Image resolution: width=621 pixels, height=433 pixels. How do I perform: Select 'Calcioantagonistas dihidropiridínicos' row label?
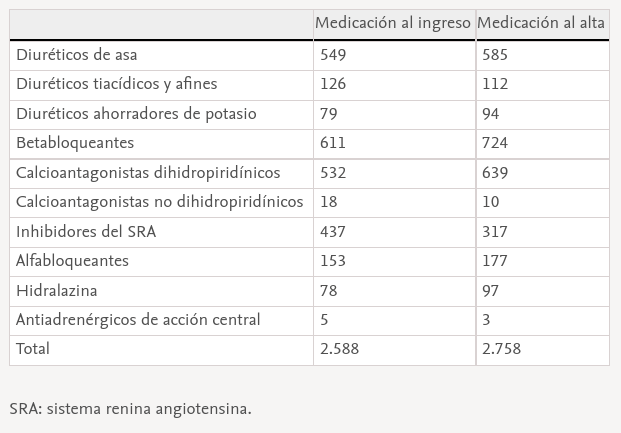(x=148, y=173)
